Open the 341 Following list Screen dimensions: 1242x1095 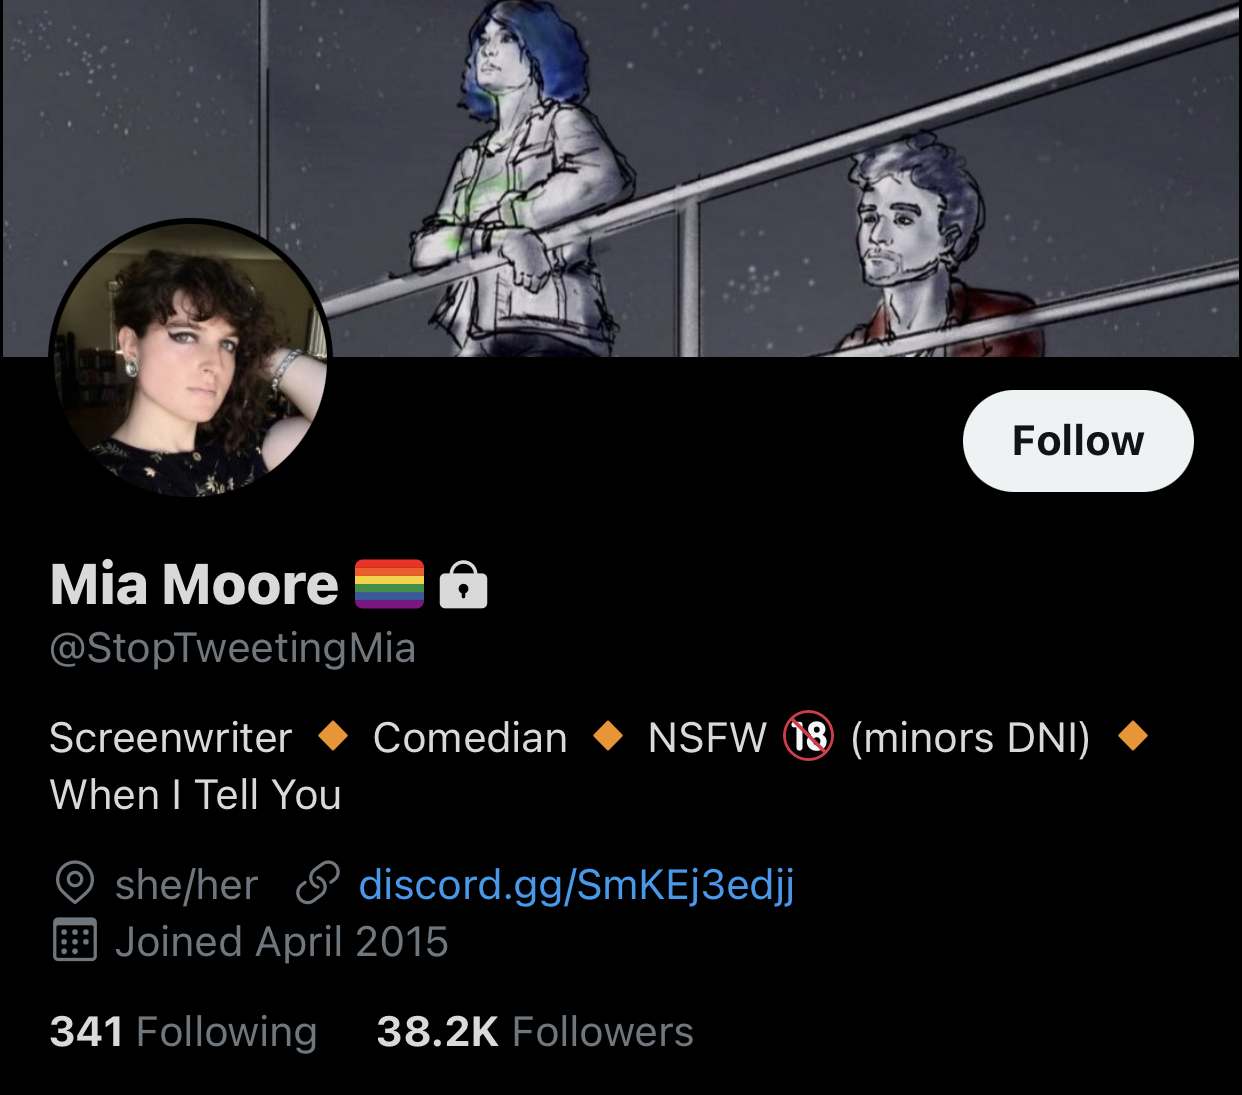click(184, 1032)
